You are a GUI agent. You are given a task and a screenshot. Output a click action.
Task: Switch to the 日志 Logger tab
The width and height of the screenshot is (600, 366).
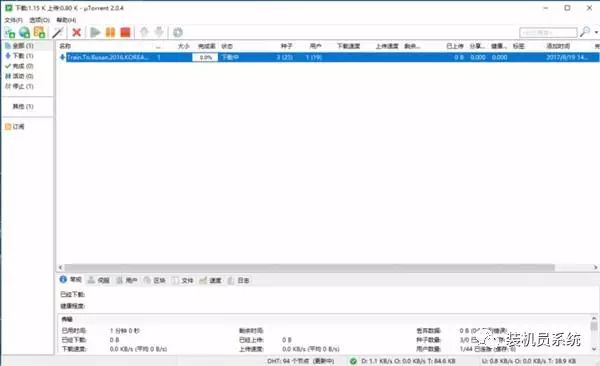pos(238,280)
